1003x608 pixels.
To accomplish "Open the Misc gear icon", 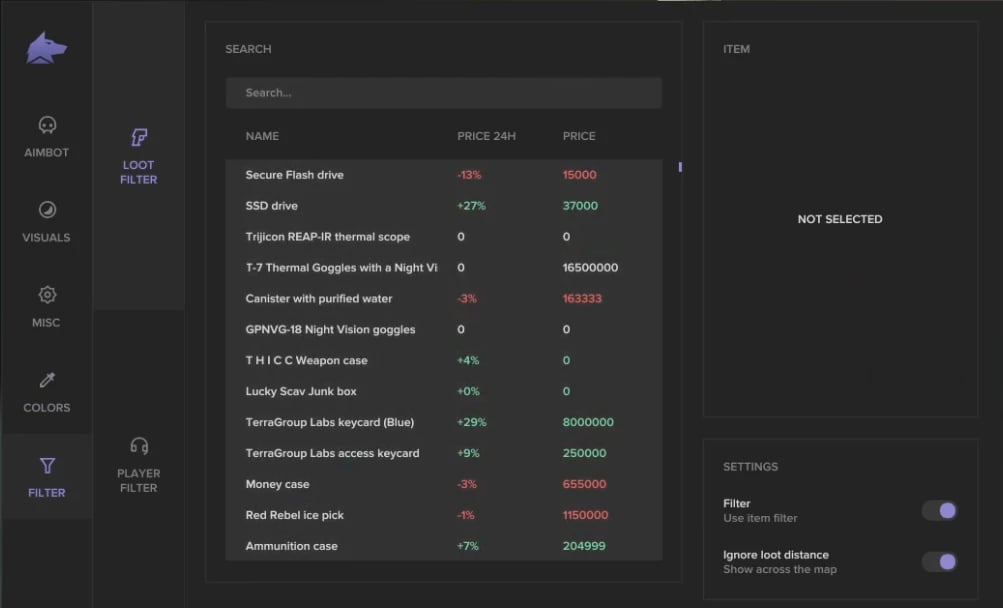I will click(47, 295).
